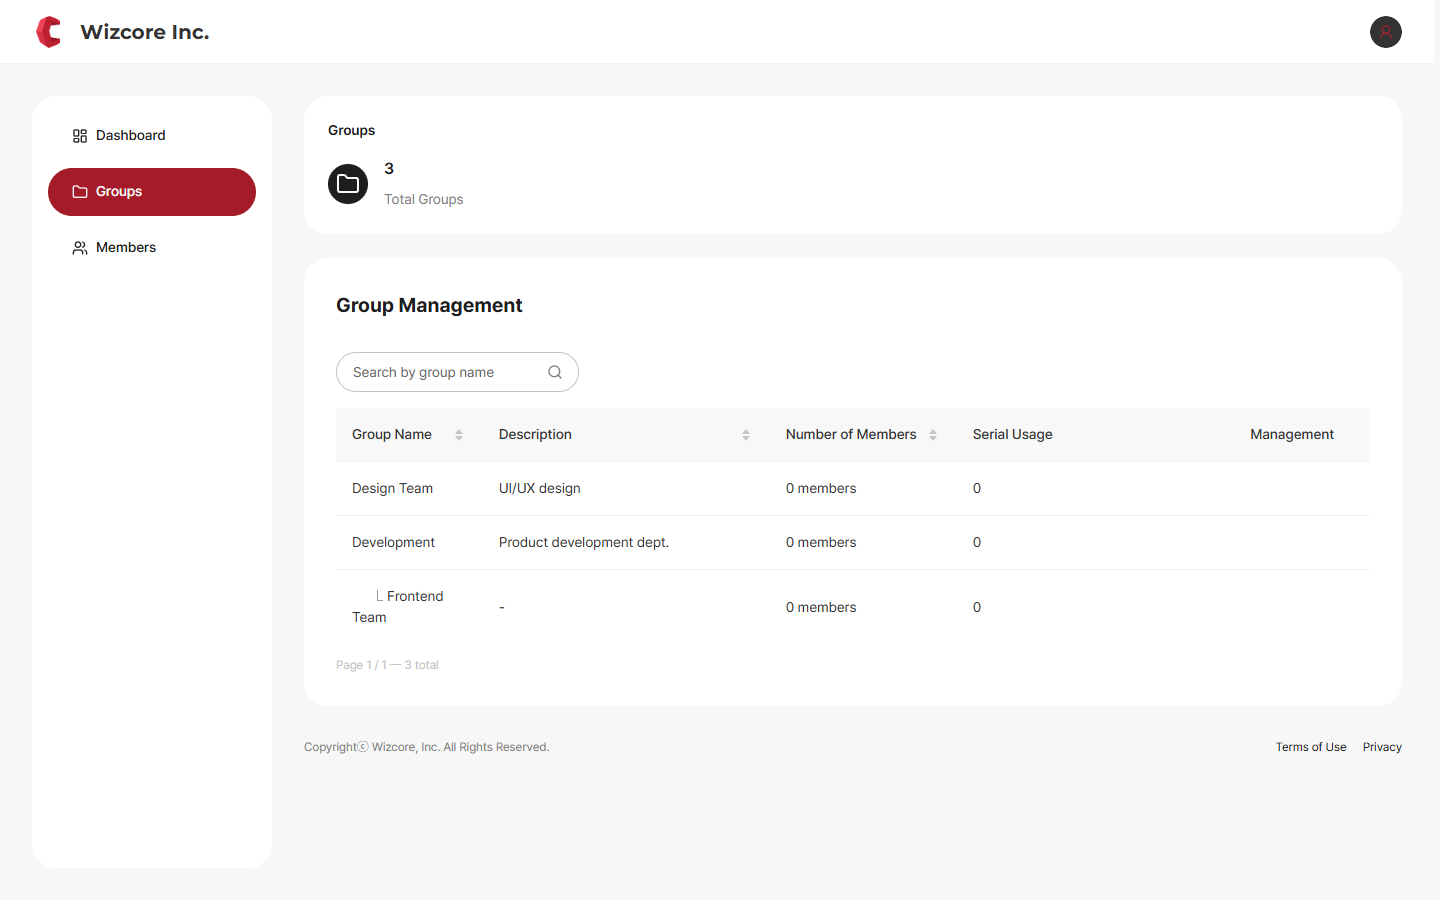Click Development's 0 members cell
Screen dimensions: 1440x900
821,542
